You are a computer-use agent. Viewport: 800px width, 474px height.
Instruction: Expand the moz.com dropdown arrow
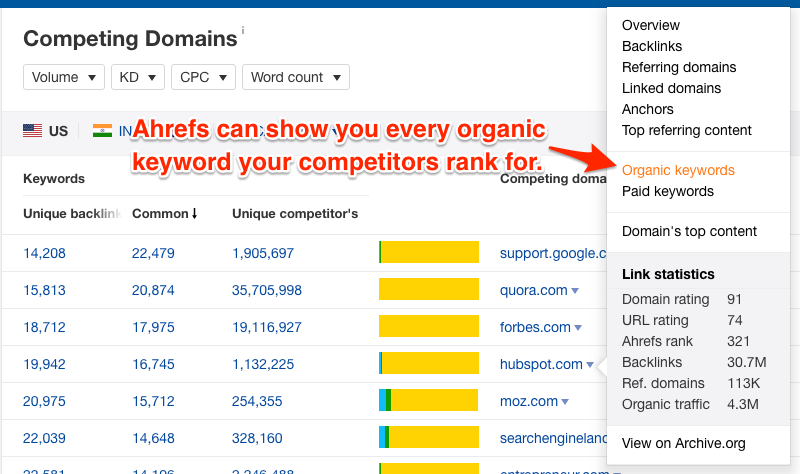pos(565,402)
